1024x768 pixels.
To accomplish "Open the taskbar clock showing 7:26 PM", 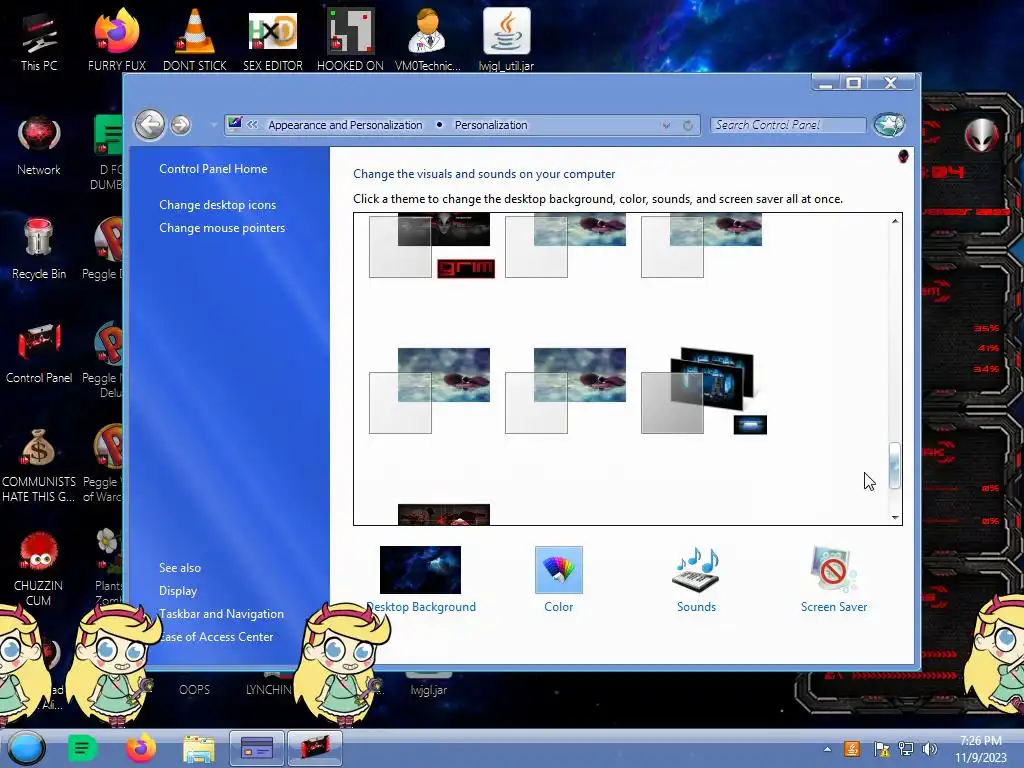I will [981, 749].
